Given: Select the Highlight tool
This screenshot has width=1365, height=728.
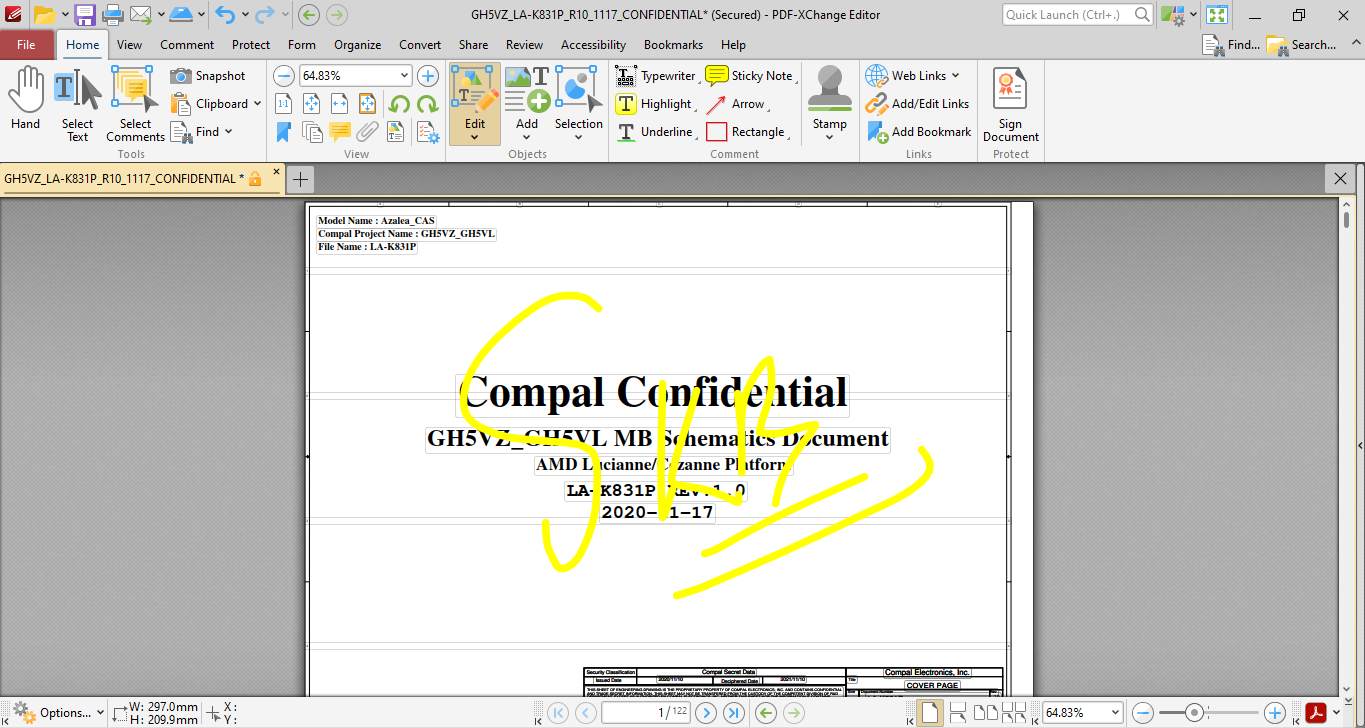Looking at the screenshot, I should pyautogui.click(x=654, y=104).
